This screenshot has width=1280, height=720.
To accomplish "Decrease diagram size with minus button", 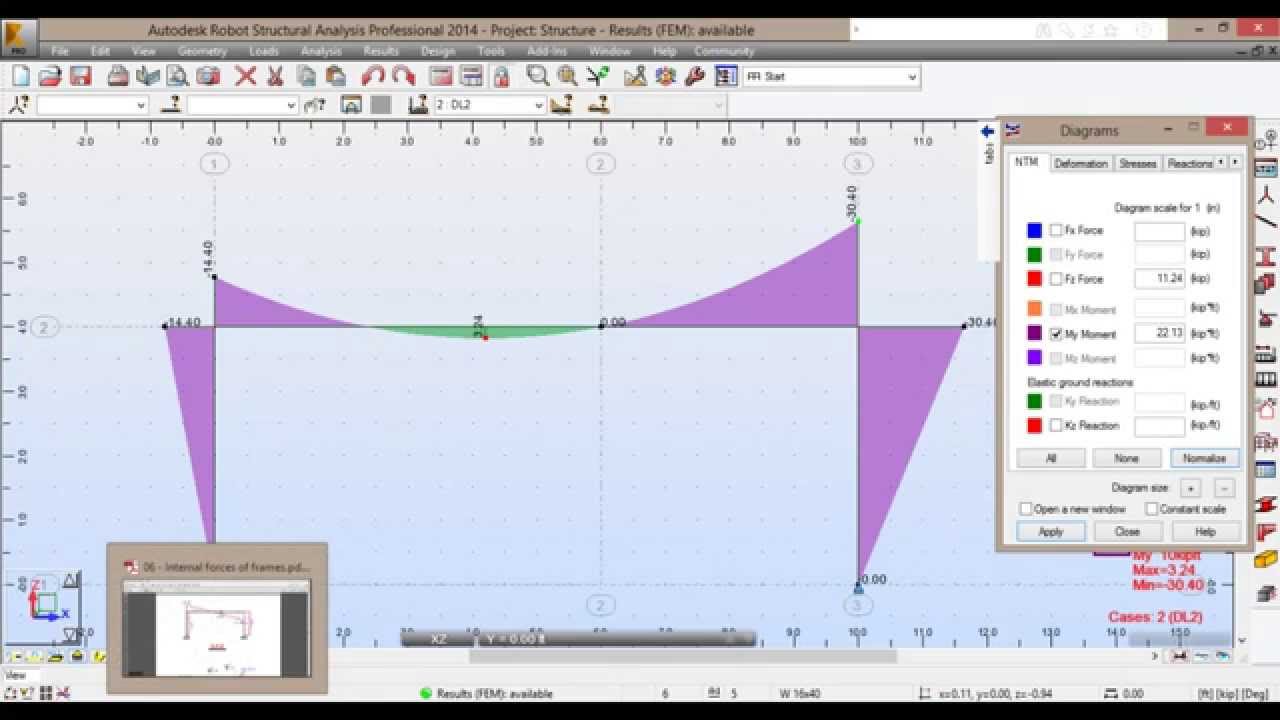I will click(x=1225, y=488).
